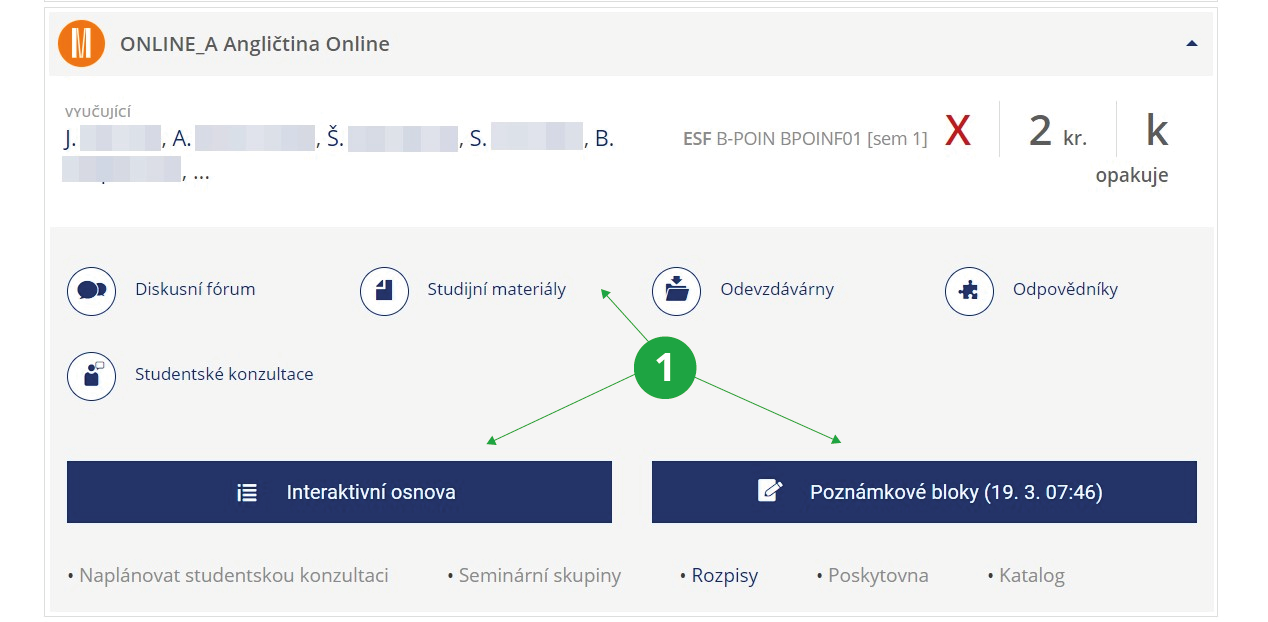Image resolution: width=1268 pixels, height=622 pixels.
Task: Click the green number 1 annotation marker
Action: 665,369
